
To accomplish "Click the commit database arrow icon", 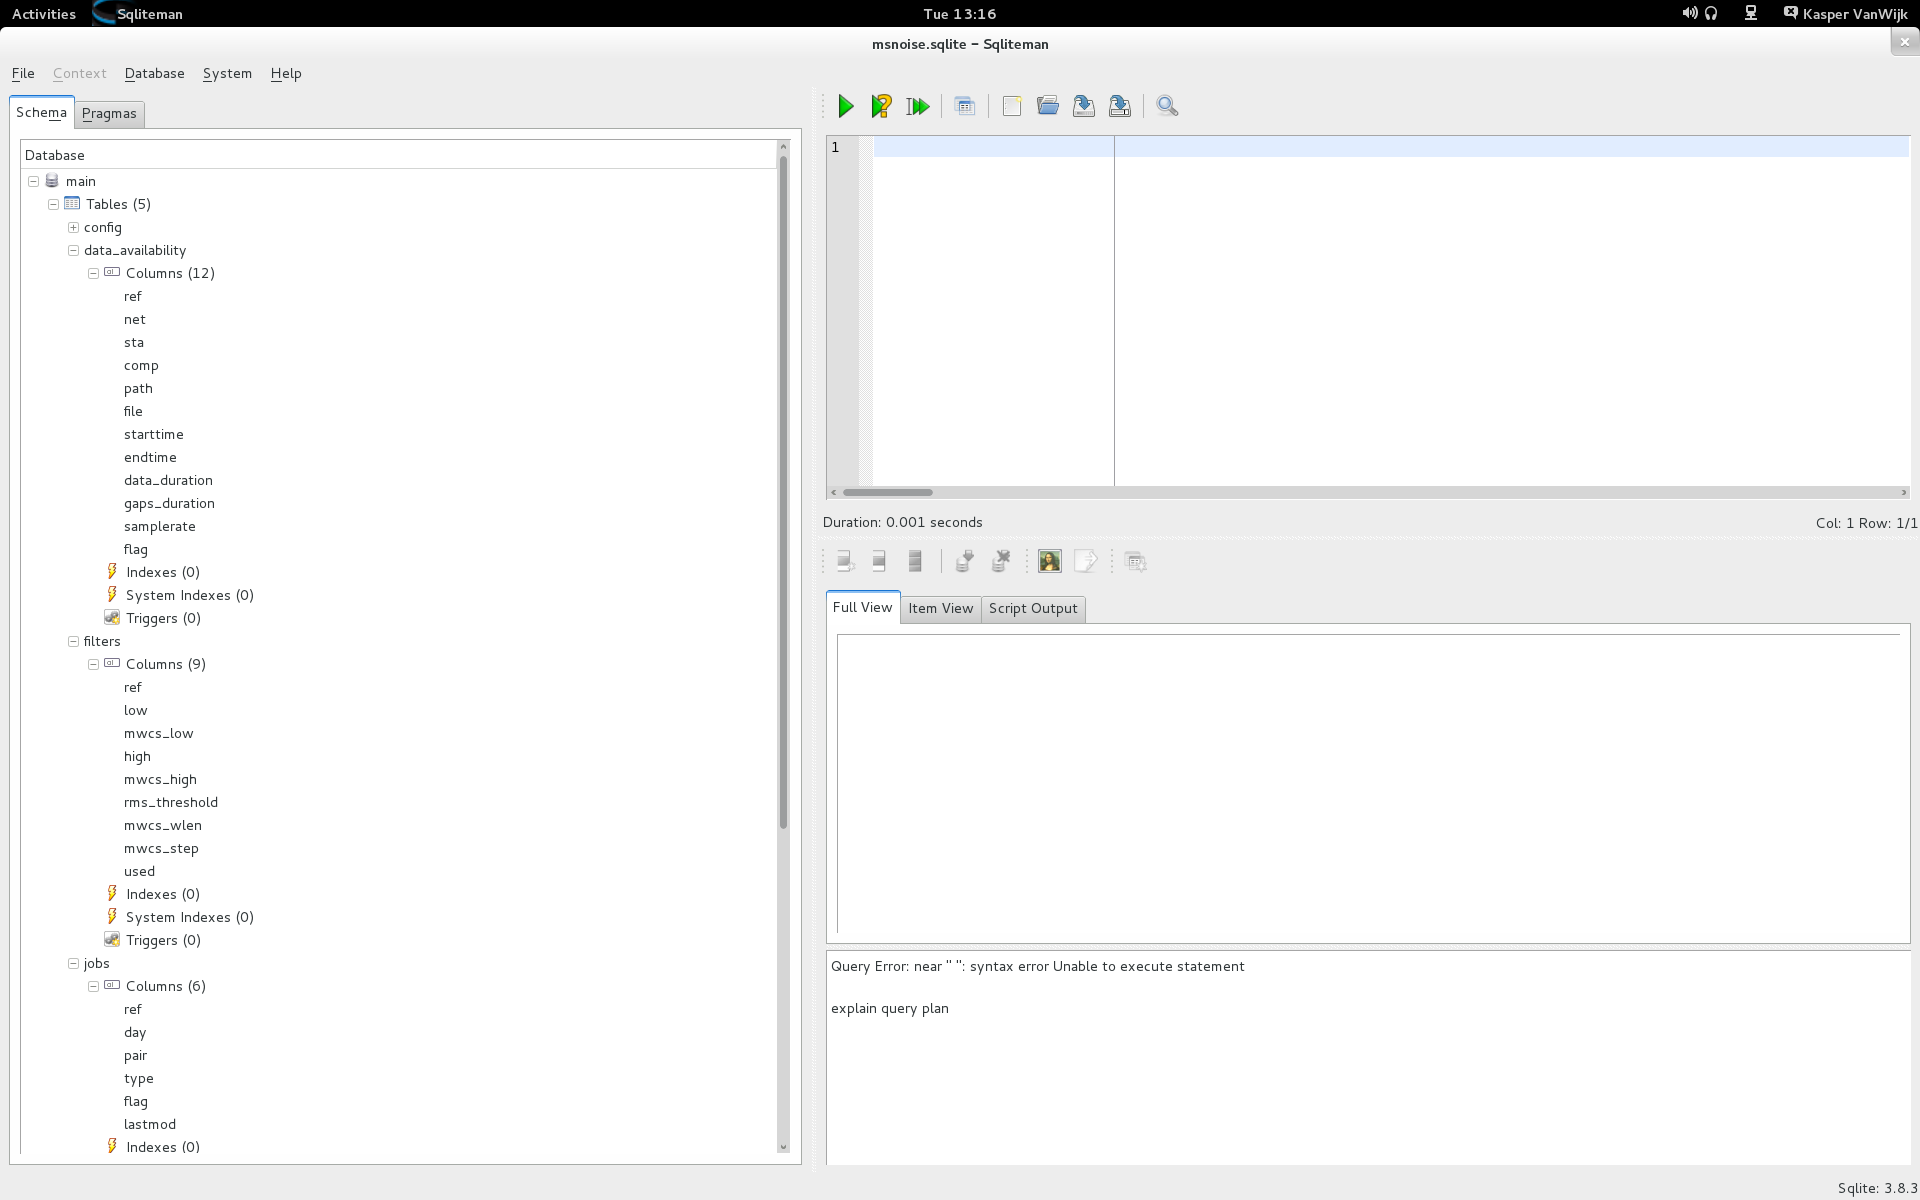I will tap(964, 561).
